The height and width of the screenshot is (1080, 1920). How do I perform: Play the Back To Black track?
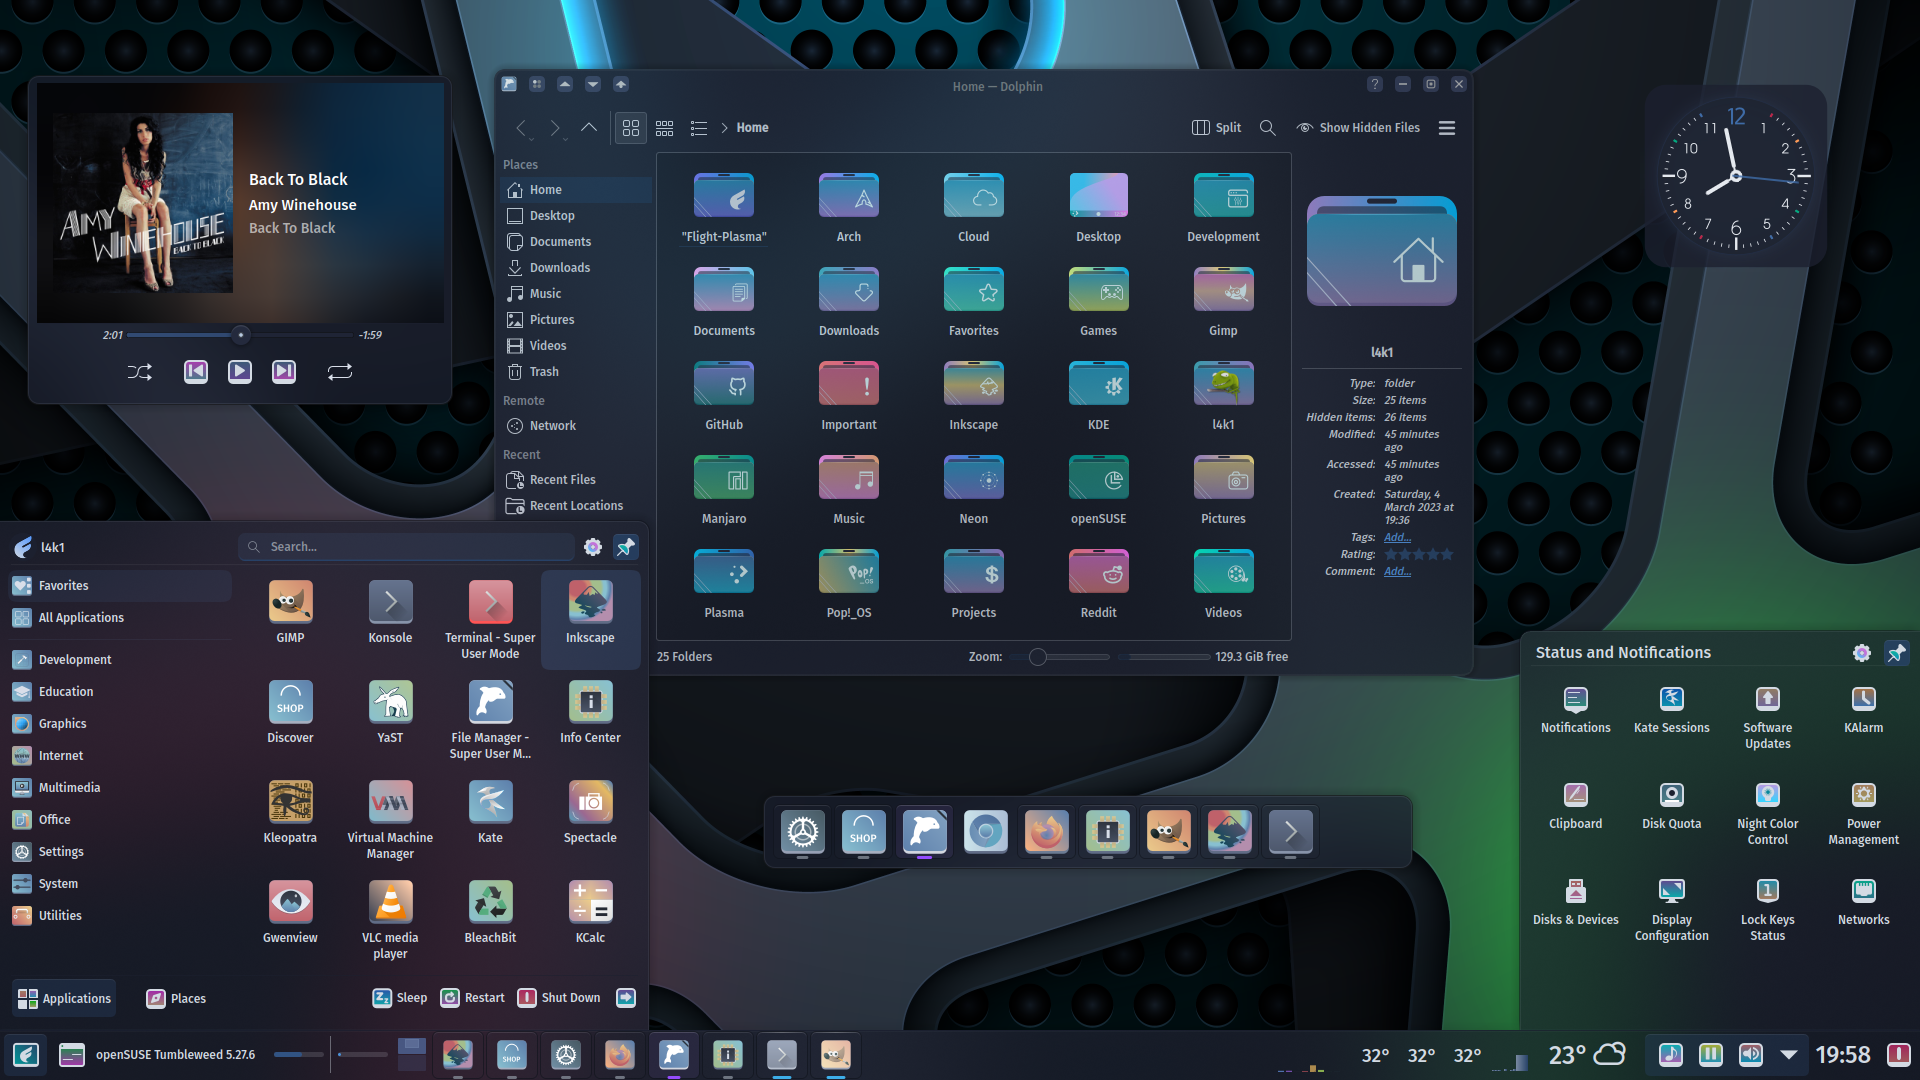[x=240, y=372]
